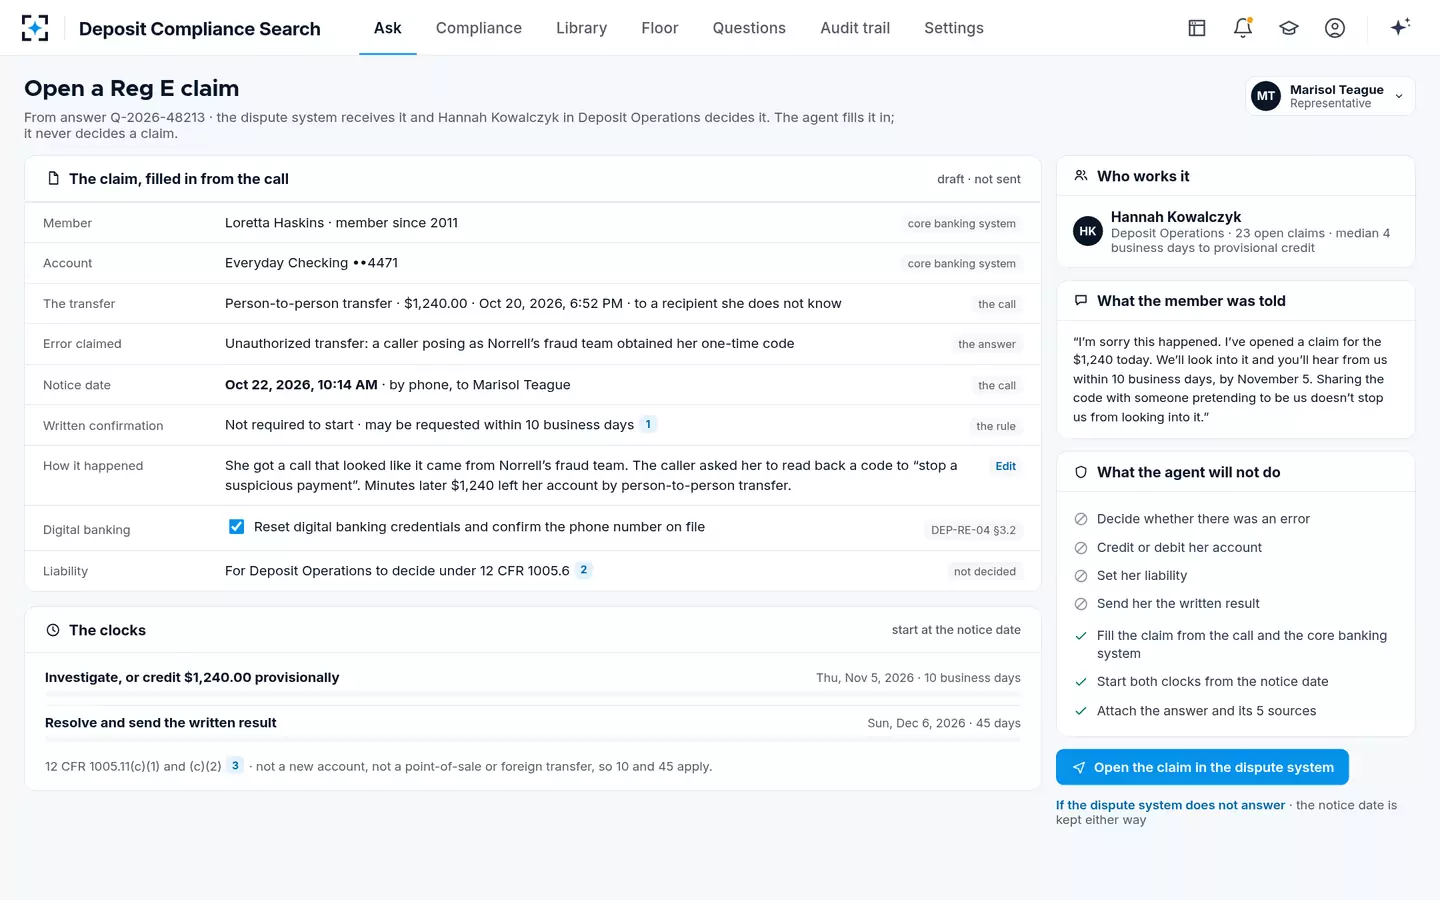The image size is (1440, 900).
Task: Click 'Open the claim in the dispute system' button
Action: coord(1202,767)
